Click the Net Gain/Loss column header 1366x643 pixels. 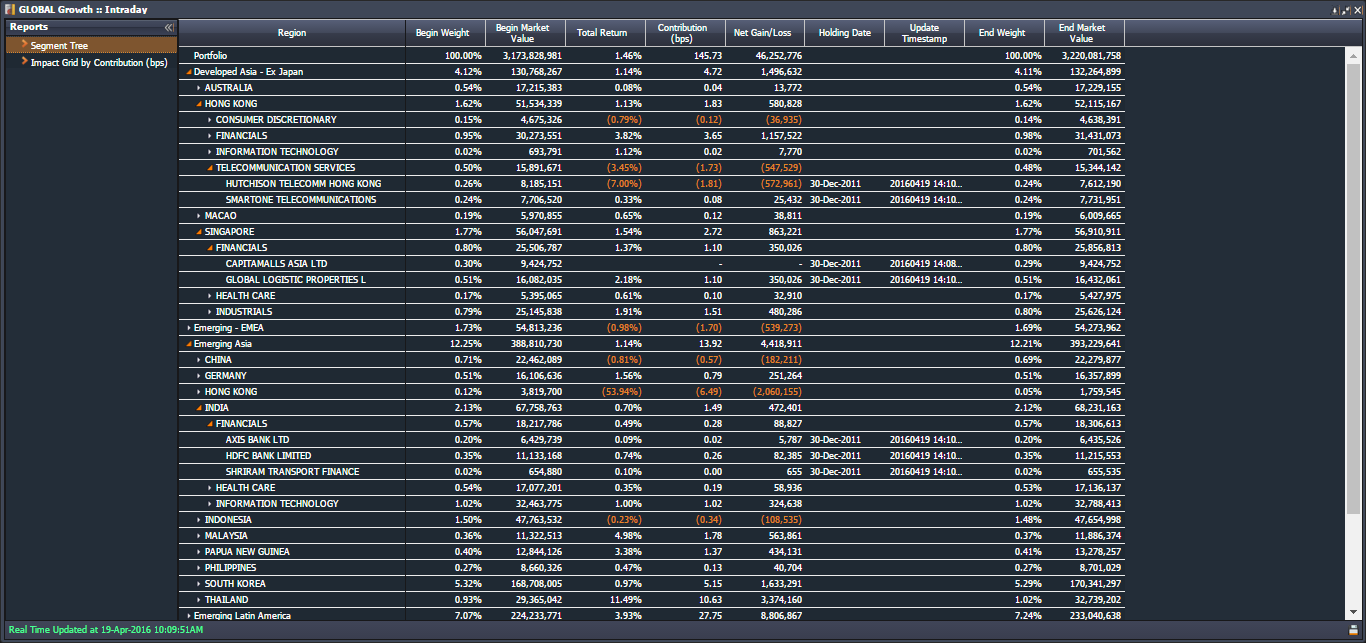tap(762, 33)
